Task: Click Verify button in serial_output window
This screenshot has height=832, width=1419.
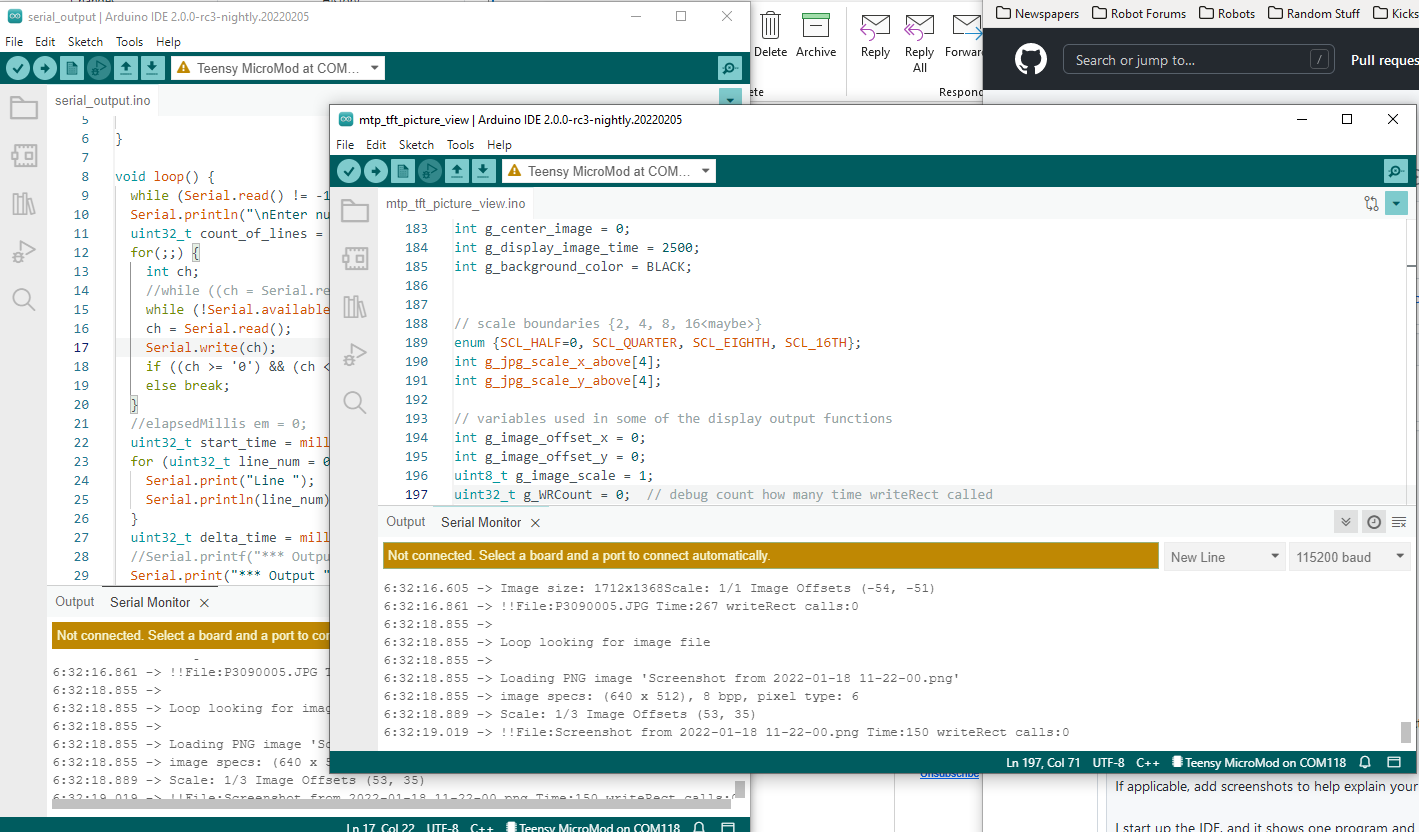Action: (x=18, y=68)
